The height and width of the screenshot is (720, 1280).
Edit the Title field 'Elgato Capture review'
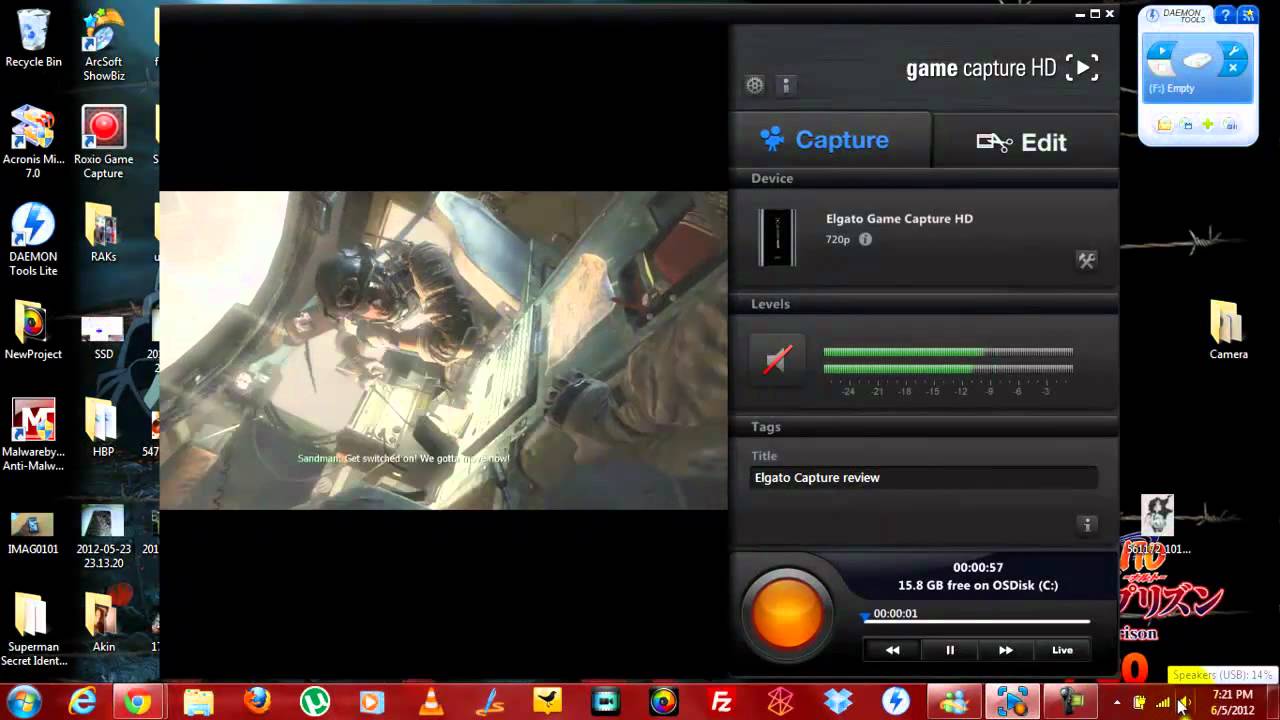(924, 478)
